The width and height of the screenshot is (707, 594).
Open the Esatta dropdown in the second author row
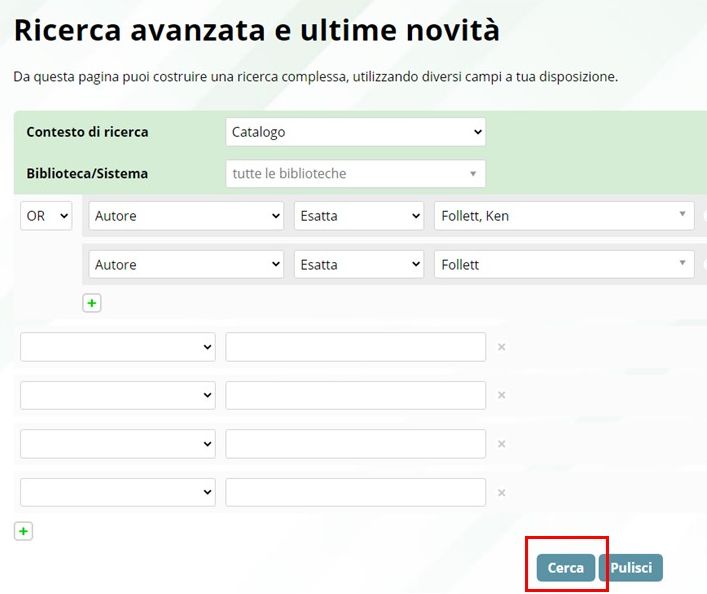coord(359,265)
